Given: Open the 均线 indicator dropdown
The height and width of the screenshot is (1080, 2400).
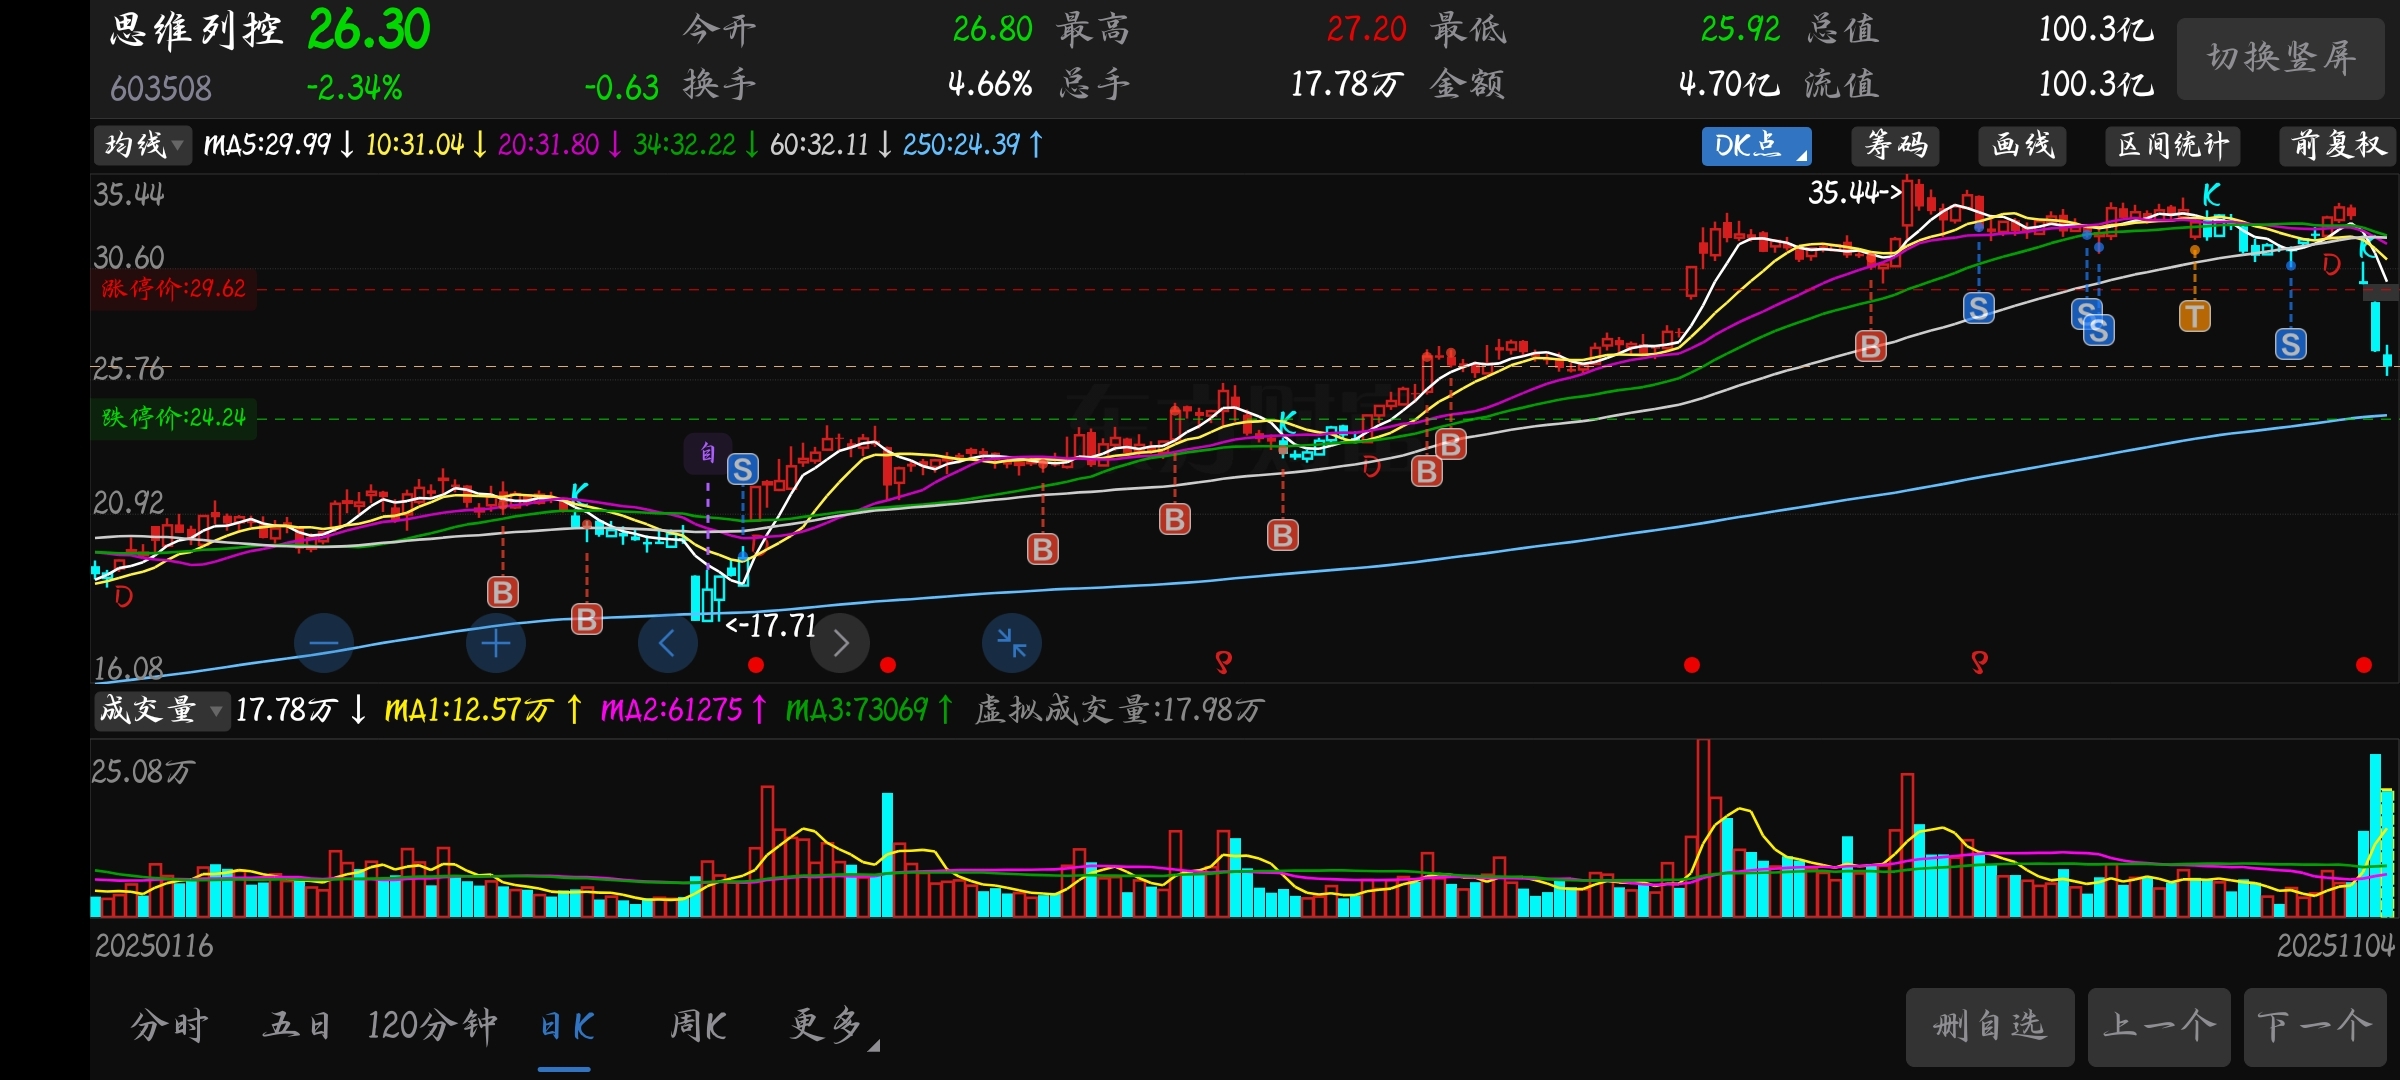Looking at the screenshot, I should tap(143, 146).
